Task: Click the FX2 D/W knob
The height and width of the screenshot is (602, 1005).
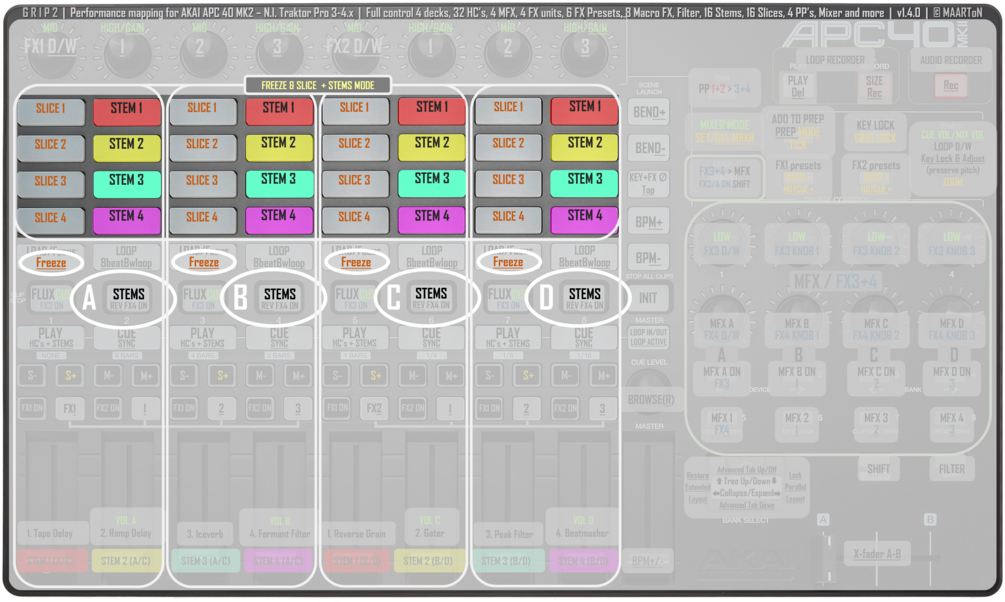Action: (354, 49)
